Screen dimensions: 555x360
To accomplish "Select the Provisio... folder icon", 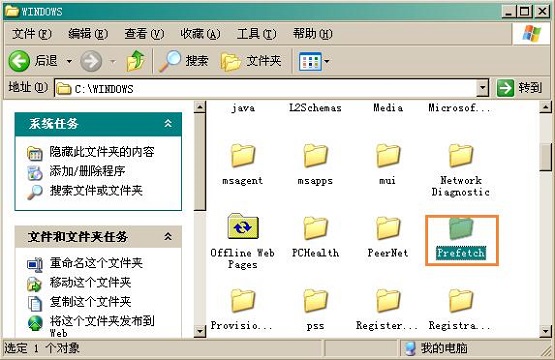I will (243, 301).
